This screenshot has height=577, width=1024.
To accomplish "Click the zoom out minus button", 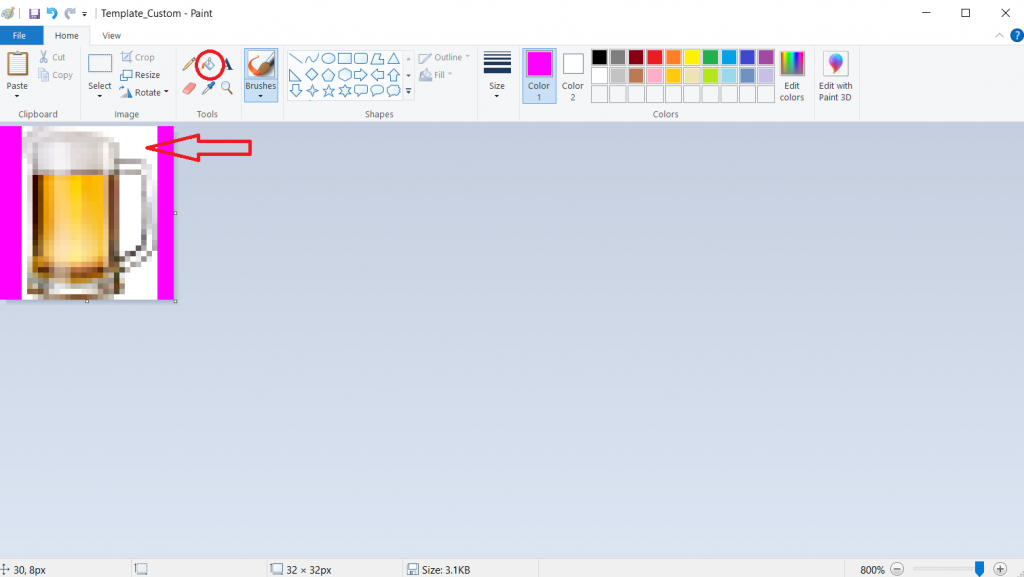I will click(897, 569).
